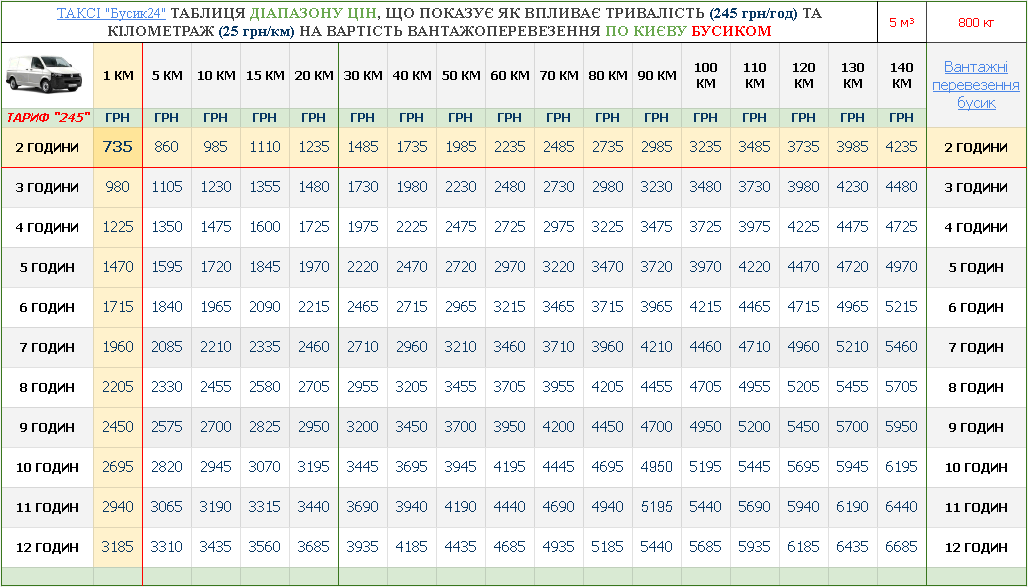
Task: Select the right-side 7 ГОДИН label
Action: click(976, 347)
